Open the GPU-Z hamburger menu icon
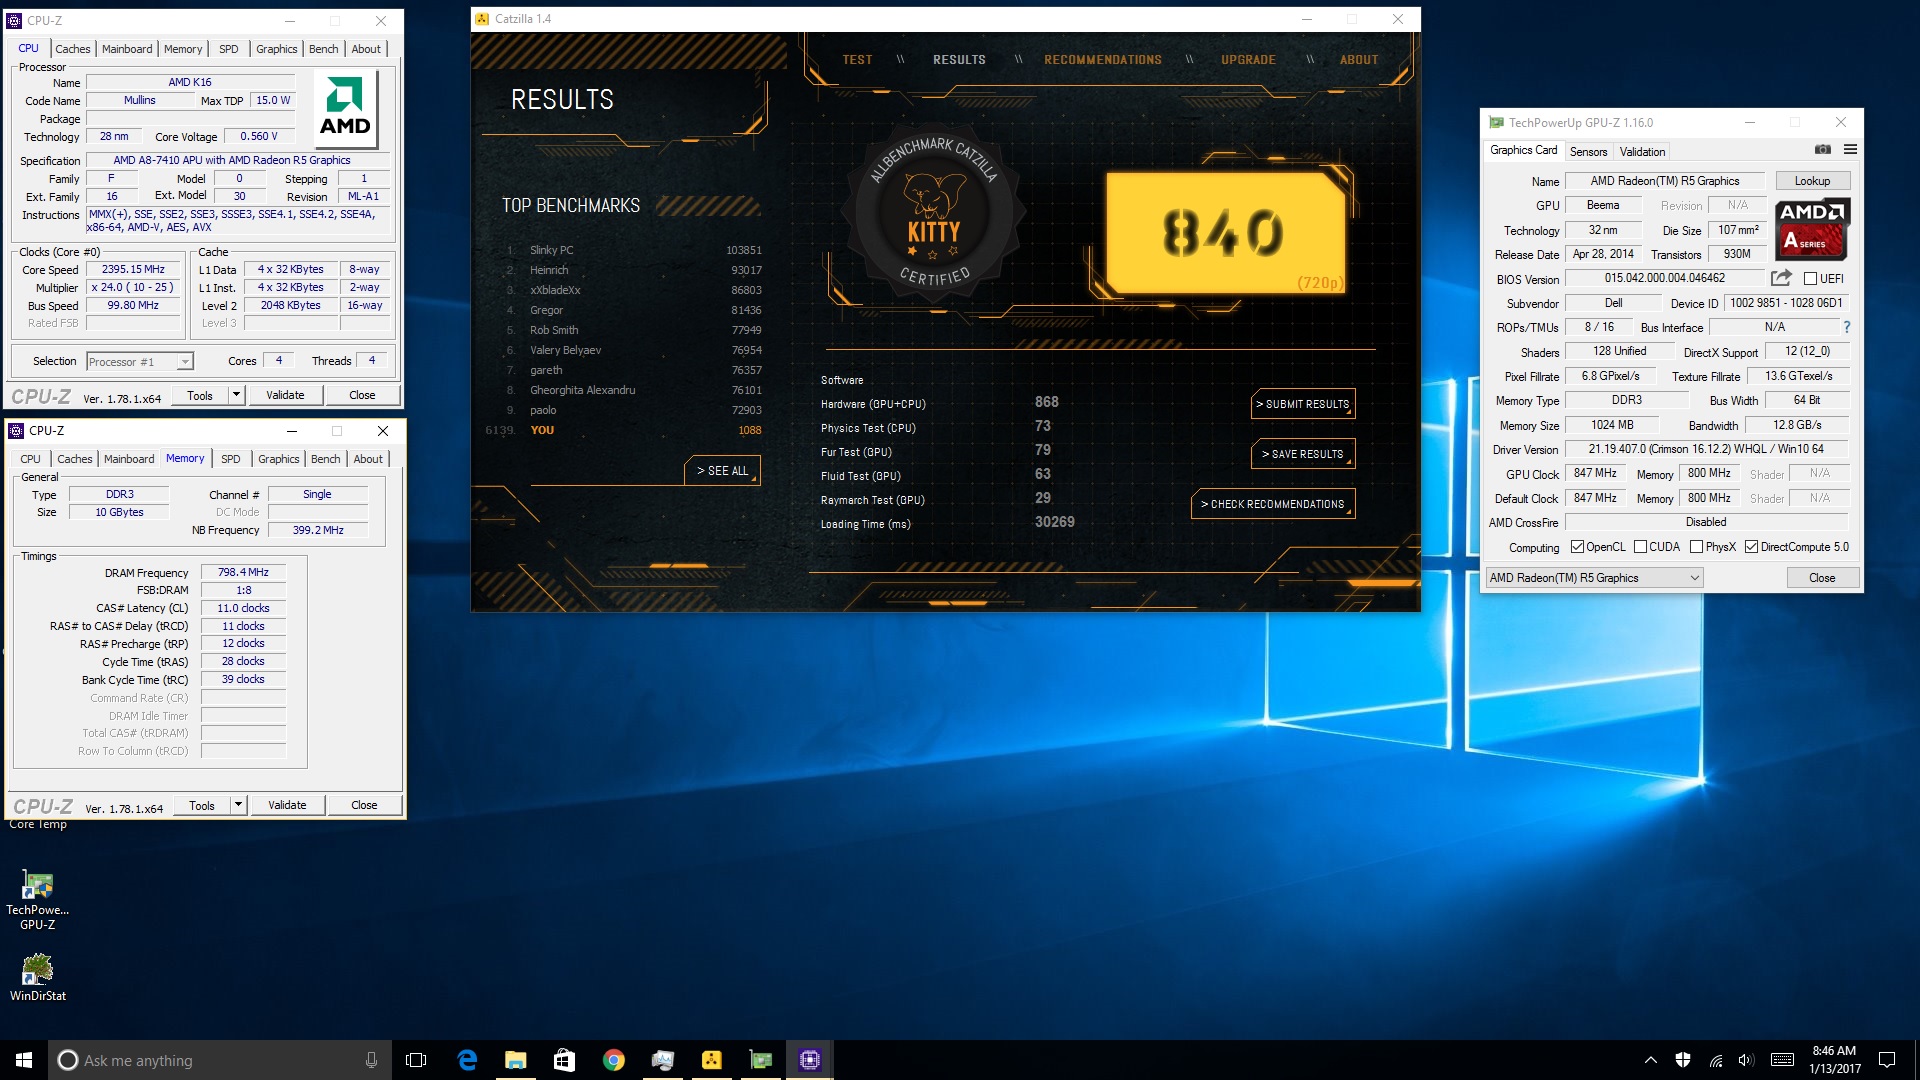The image size is (1920, 1080). tap(1850, 150)
